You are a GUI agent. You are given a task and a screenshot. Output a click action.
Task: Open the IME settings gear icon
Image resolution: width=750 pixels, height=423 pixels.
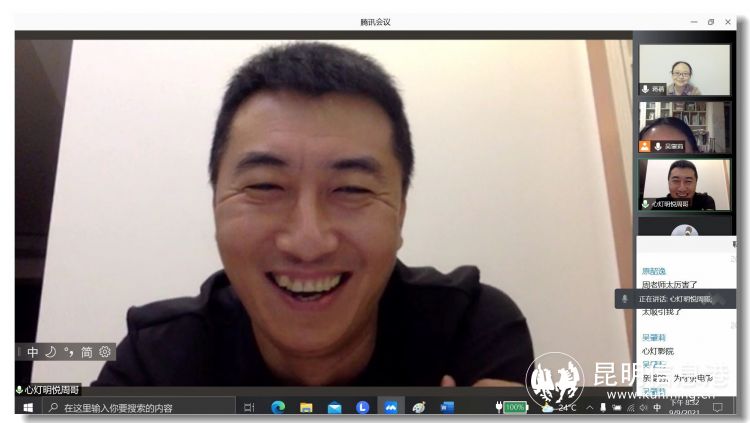tap(105, 352)
